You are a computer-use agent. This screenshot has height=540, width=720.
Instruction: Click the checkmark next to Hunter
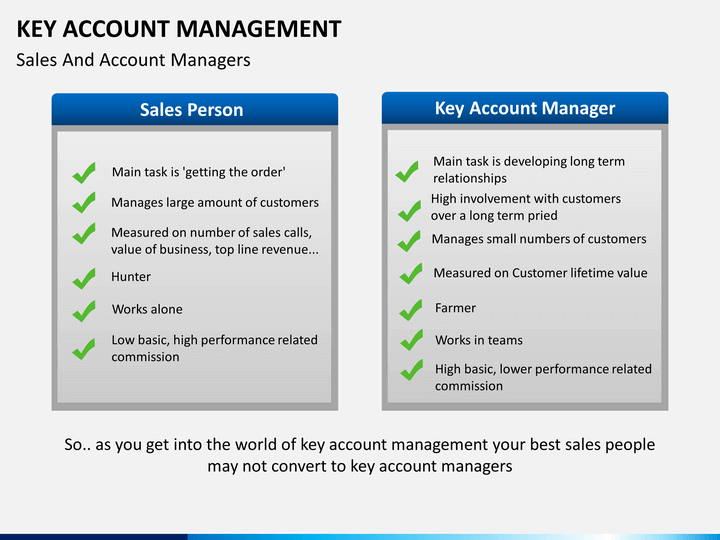pos(84,278)
